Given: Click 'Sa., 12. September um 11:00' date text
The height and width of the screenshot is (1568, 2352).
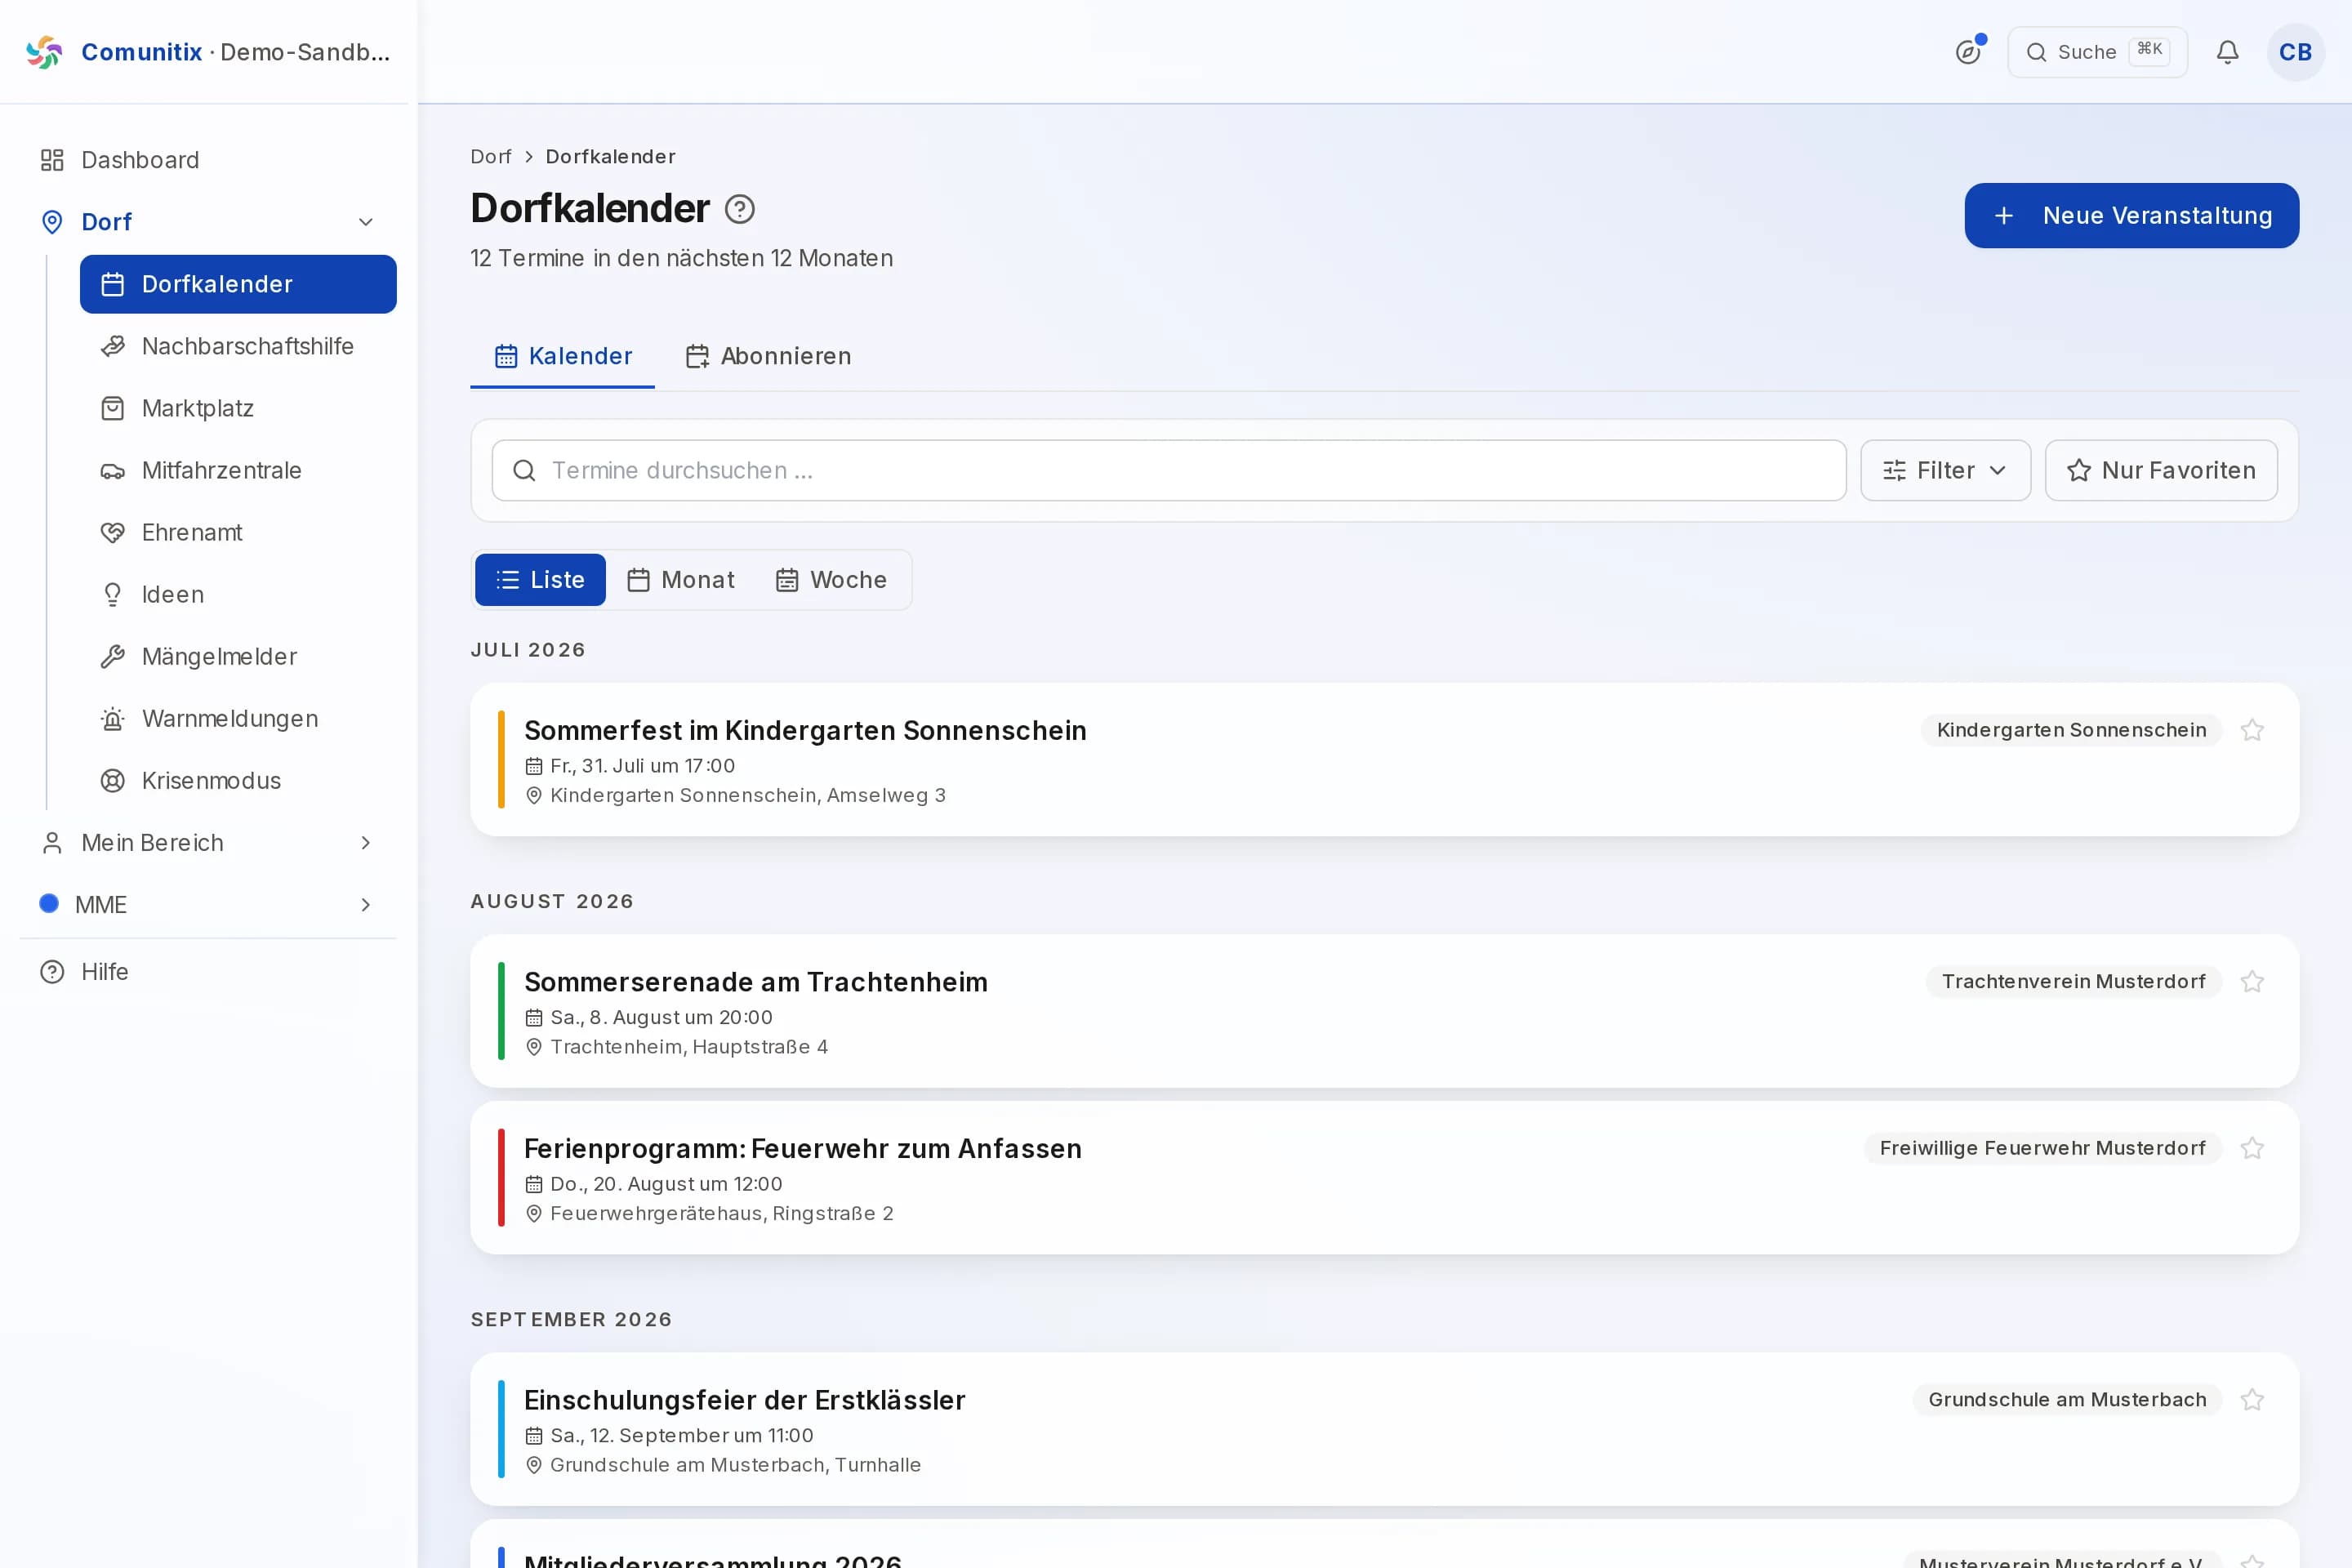Looking at the screenshot, I should tap(681, 1436).
